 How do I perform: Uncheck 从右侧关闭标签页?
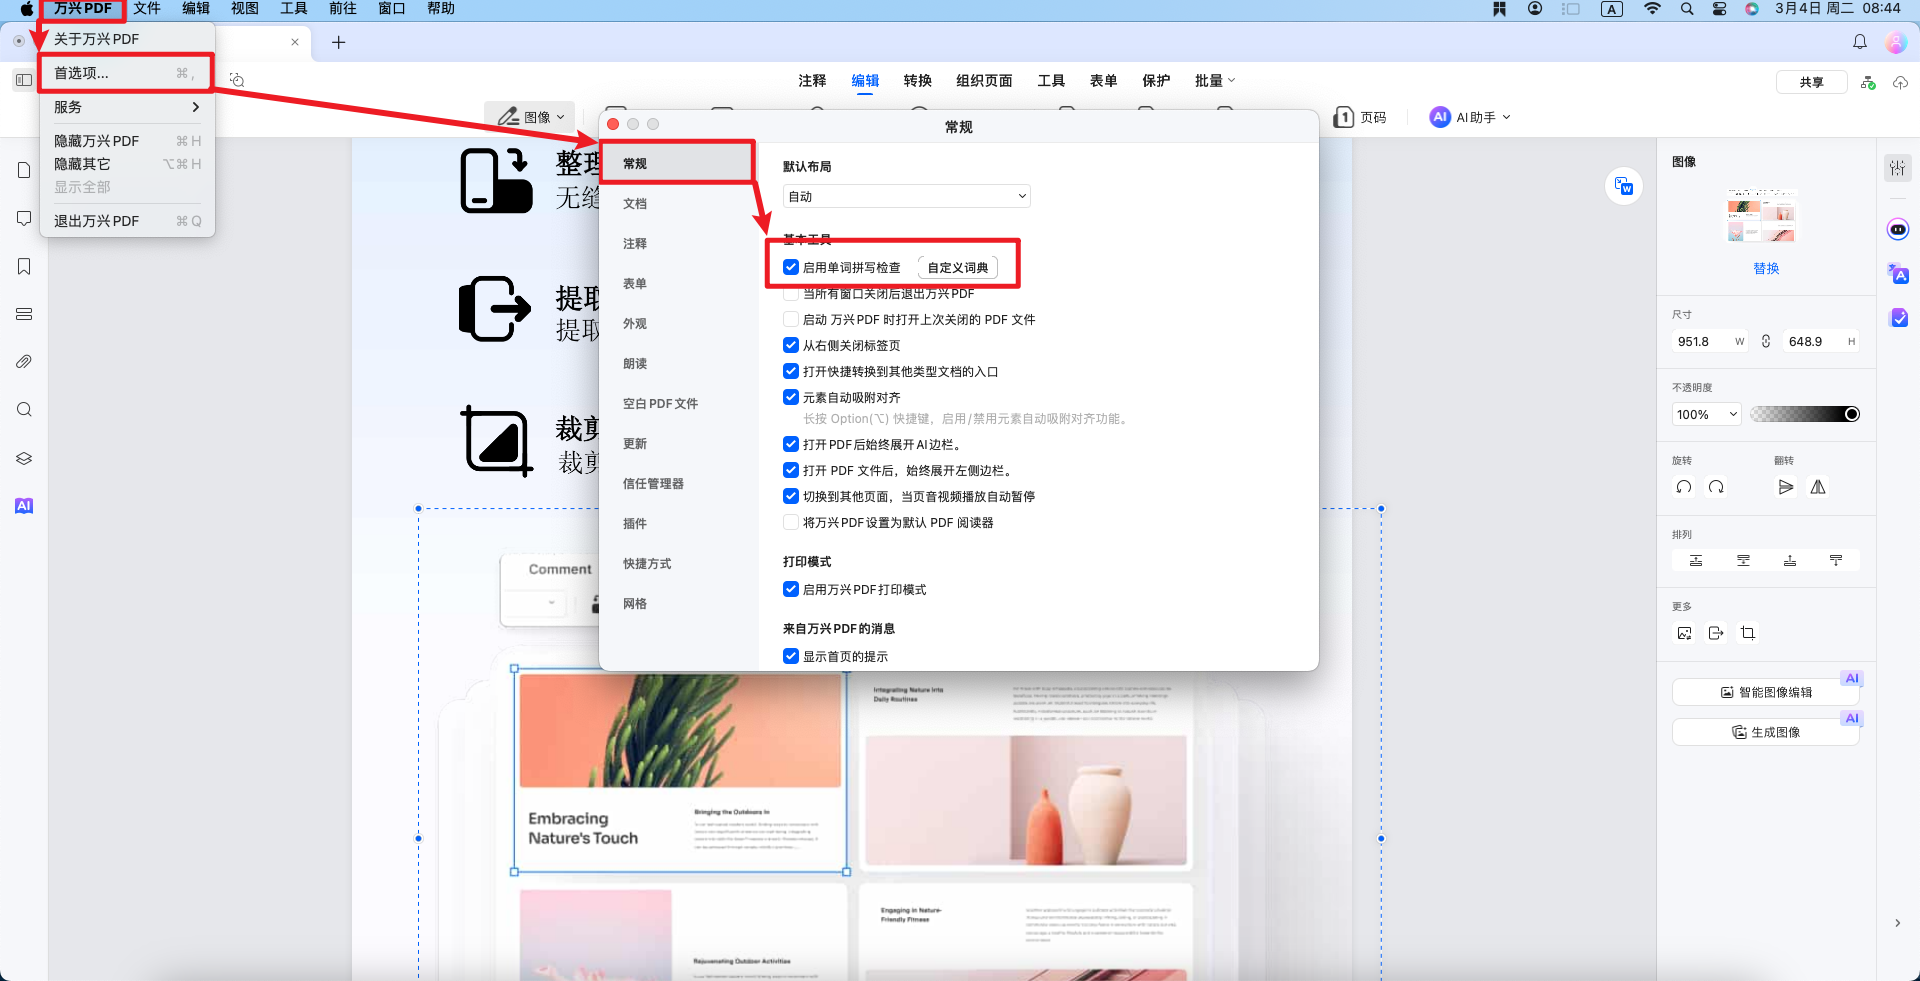pos(791,345)
